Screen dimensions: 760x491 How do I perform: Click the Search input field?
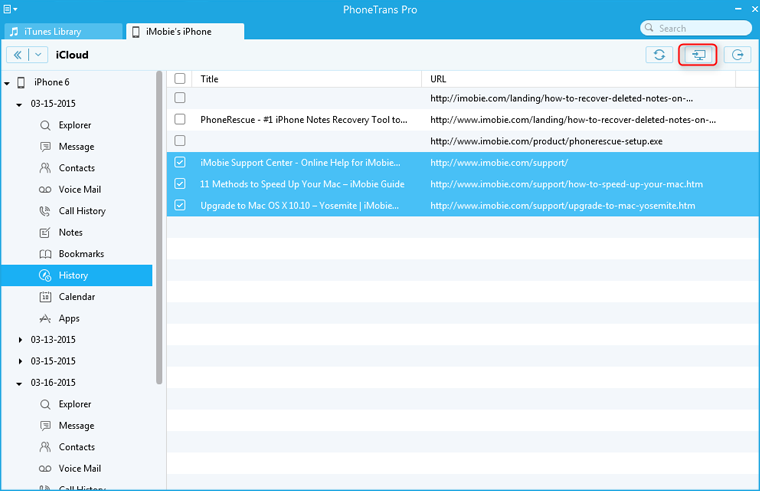[x=700, y=28]
